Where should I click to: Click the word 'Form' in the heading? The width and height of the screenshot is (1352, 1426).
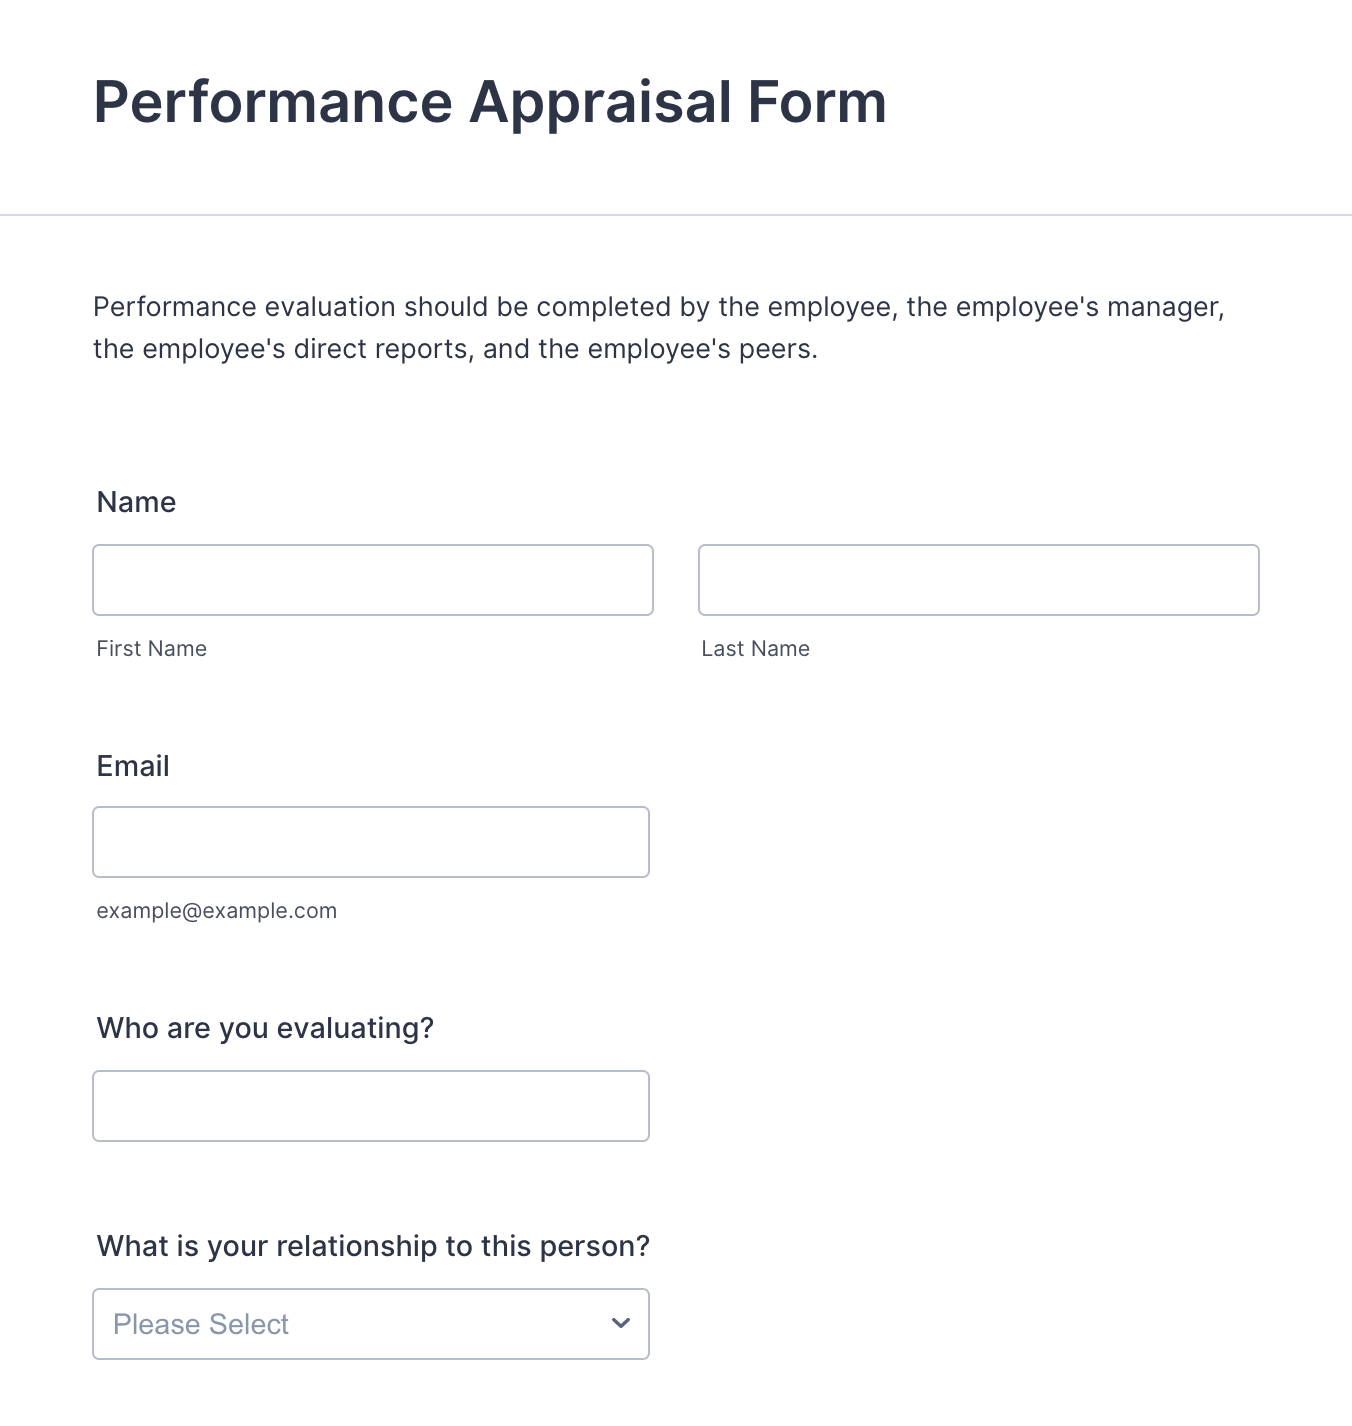[817, 102]
